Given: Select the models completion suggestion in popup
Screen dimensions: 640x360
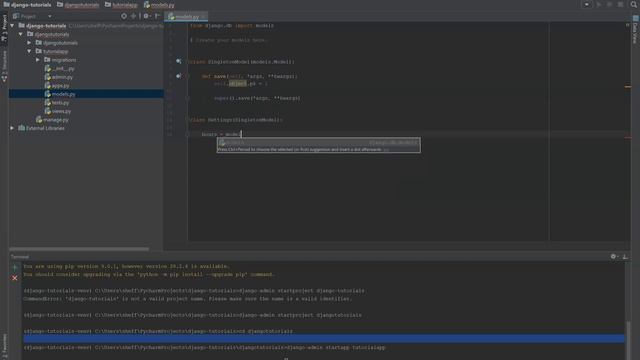Looking at the screenshot, I should (x=318, y=142).
